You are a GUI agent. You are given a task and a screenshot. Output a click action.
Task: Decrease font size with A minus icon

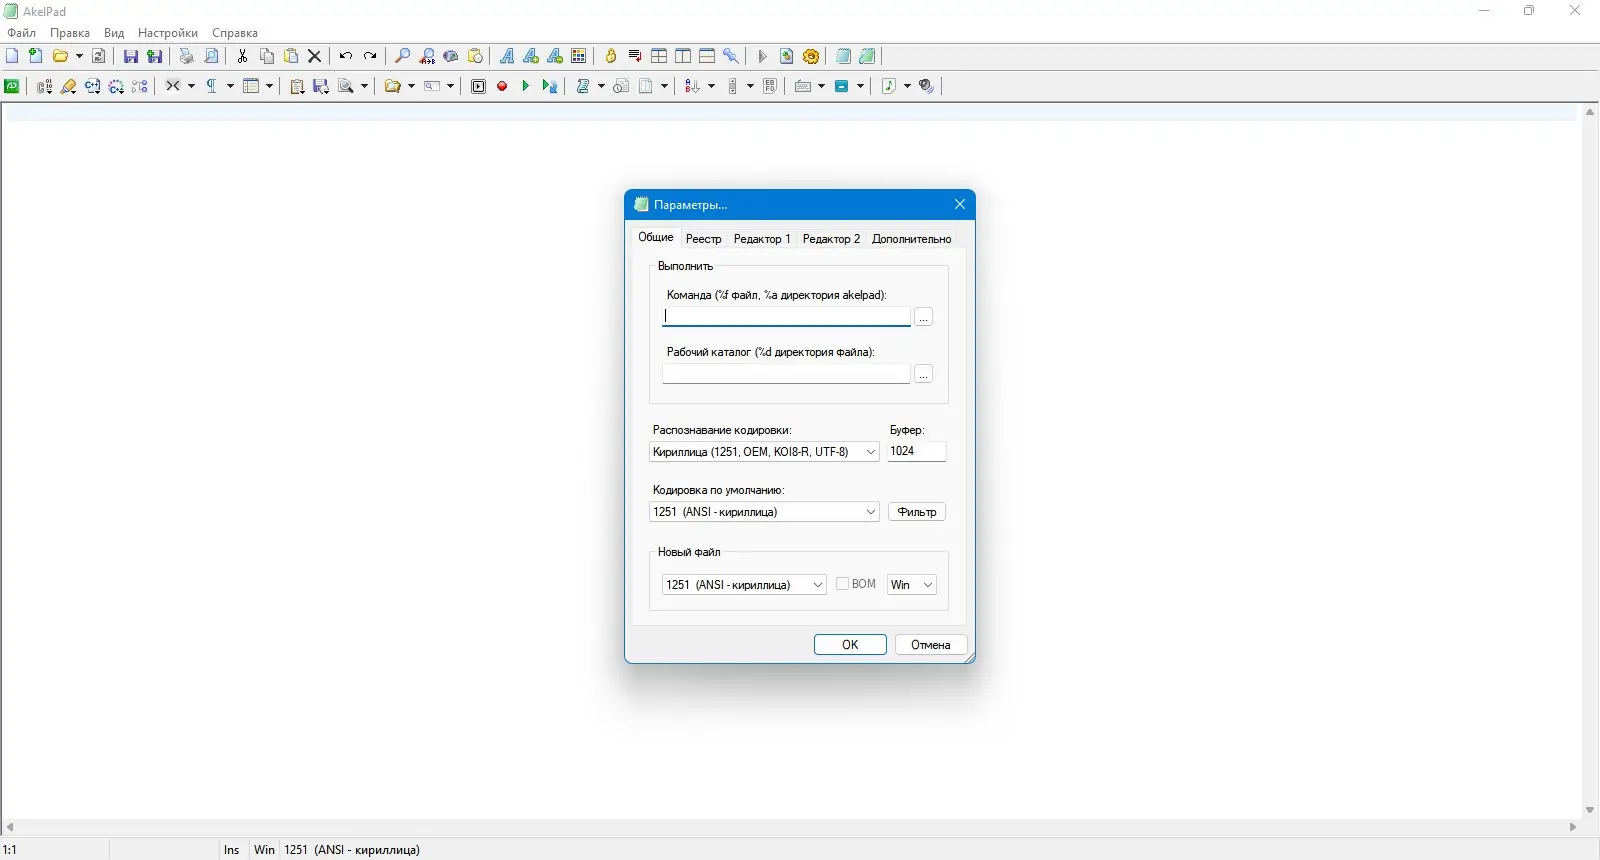coord(555,57)
